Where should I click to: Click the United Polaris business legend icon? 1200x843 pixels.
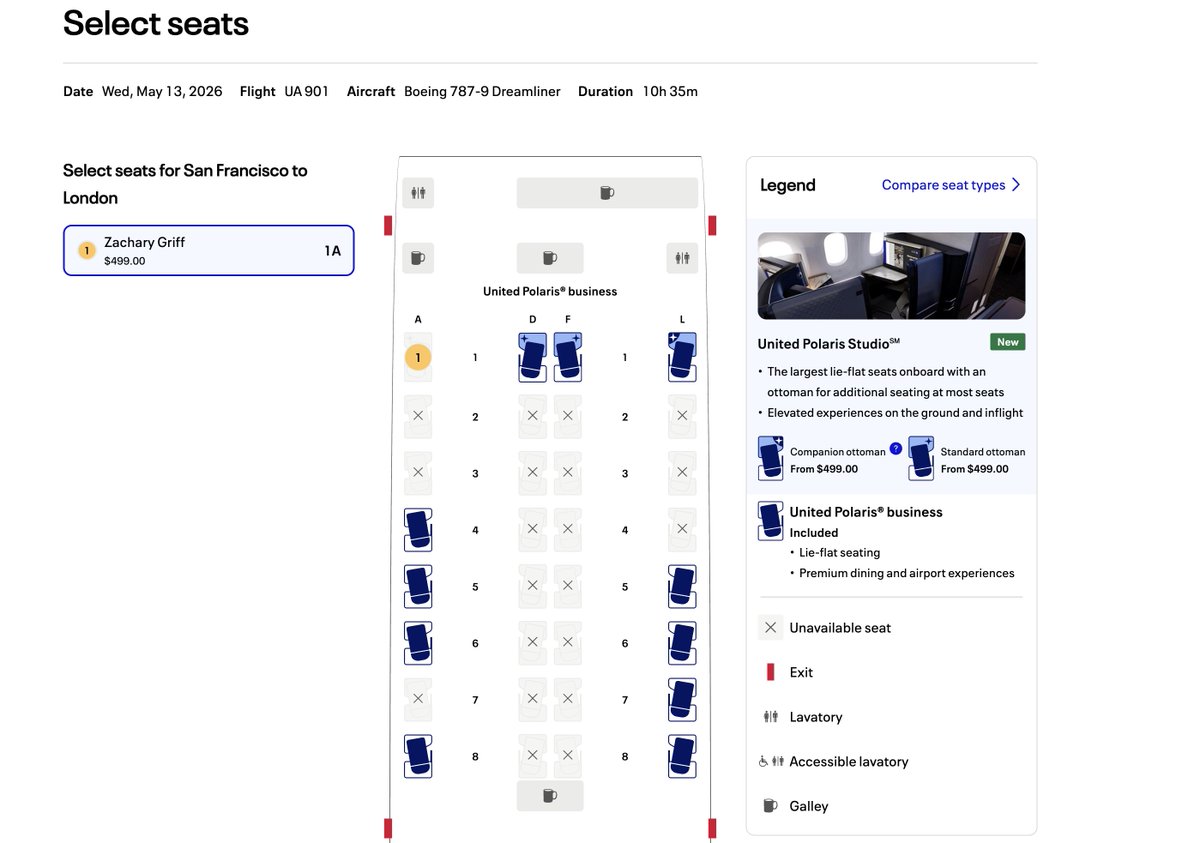click(771, 521)
